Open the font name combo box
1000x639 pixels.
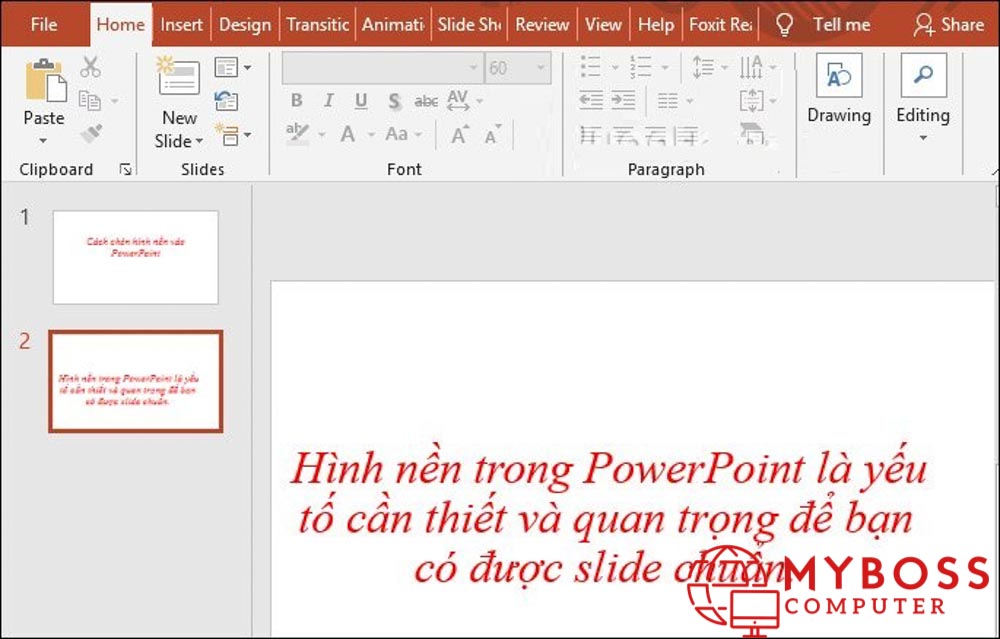381,68
